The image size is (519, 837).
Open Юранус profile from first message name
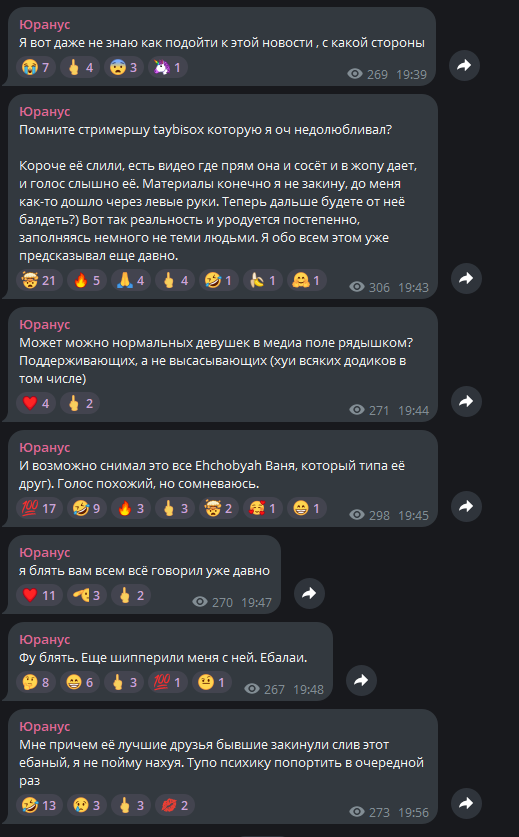pyautogui.click(x=45, y=25)
